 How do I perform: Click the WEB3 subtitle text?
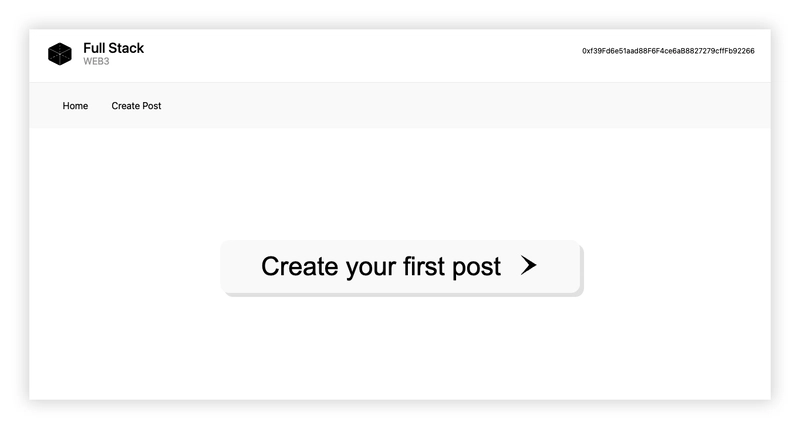tap(96, 61)
